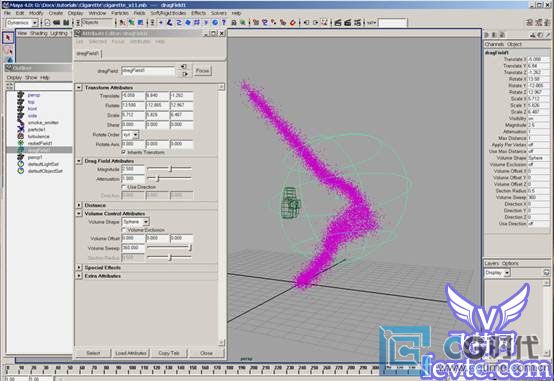Toggle the Inherits Transform checkbox
The height and width of the screenshot is (381, 554).
pos(124,152)
